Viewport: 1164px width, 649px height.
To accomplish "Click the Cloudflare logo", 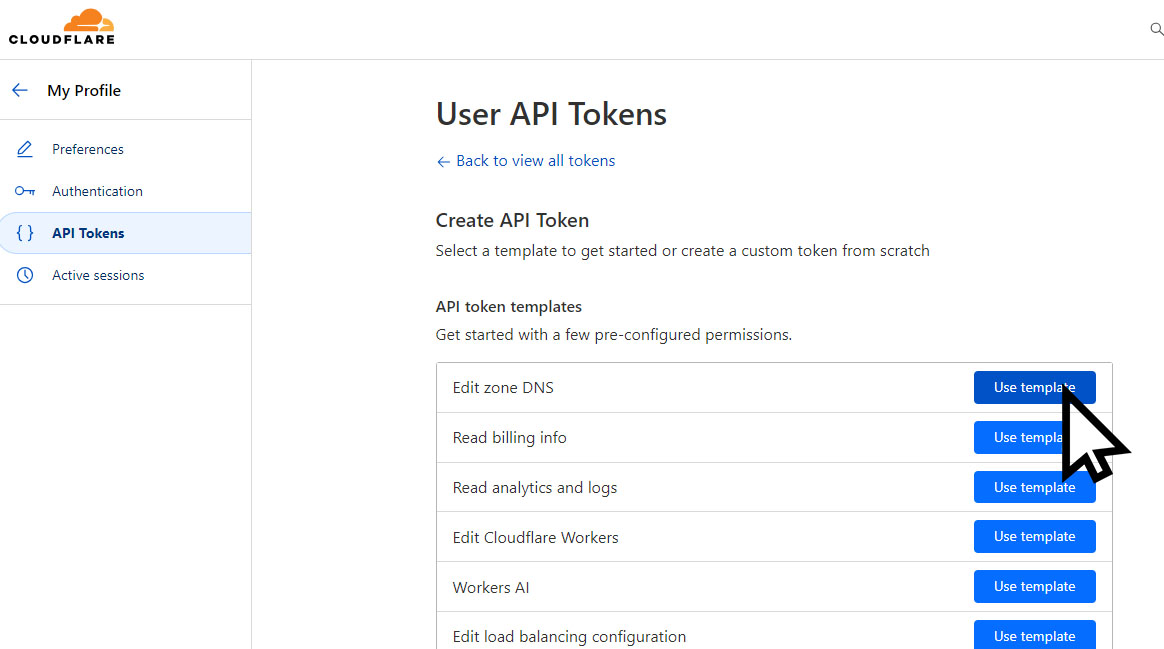I will point(62,27).
